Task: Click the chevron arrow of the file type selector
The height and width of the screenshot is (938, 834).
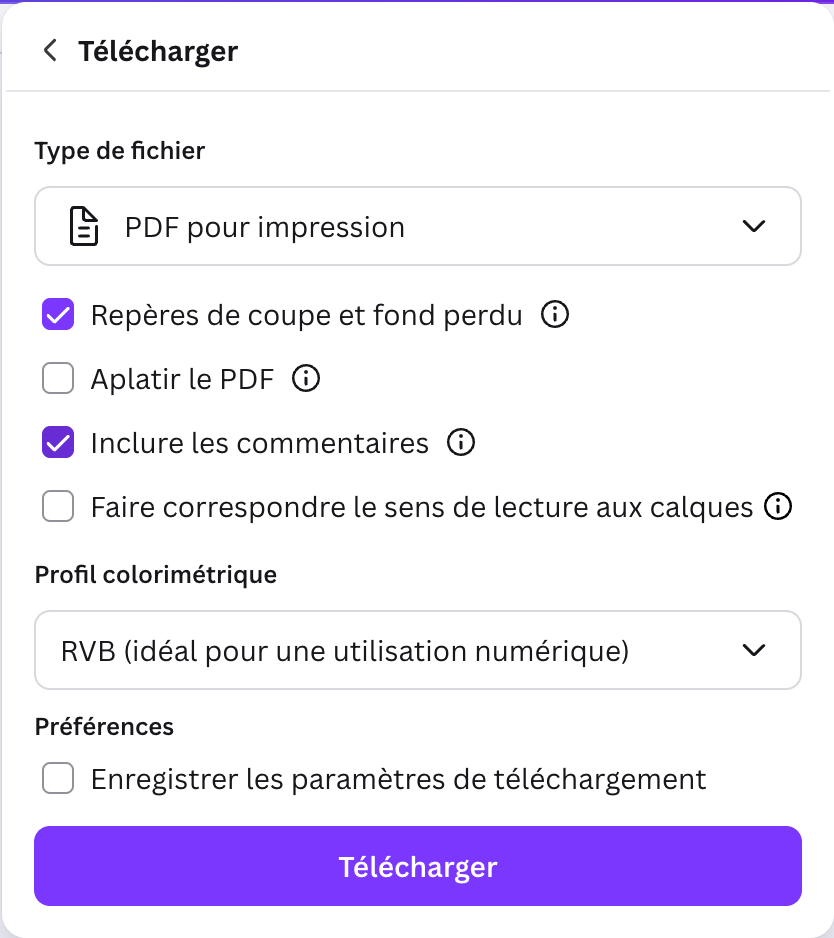Action: (x=754, y=227)
